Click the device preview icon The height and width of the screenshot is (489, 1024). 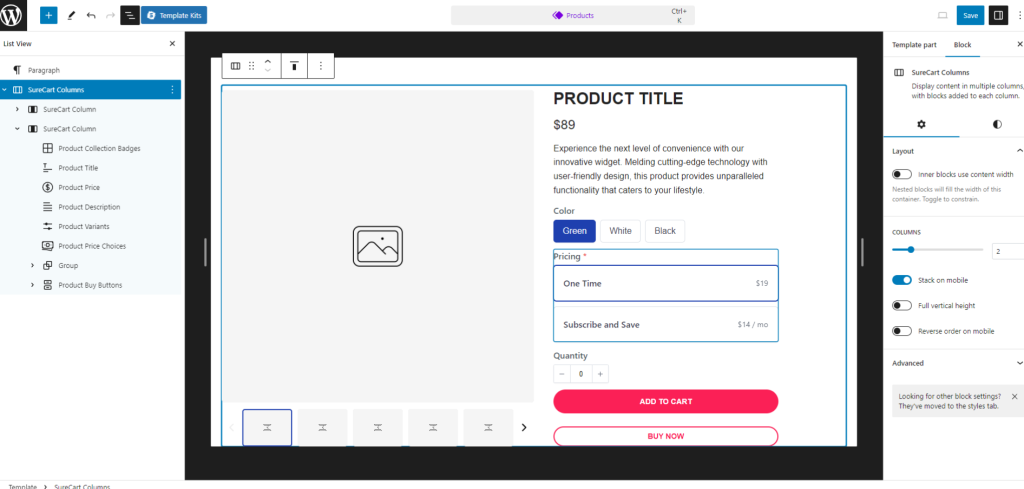(x=942, y=15)
